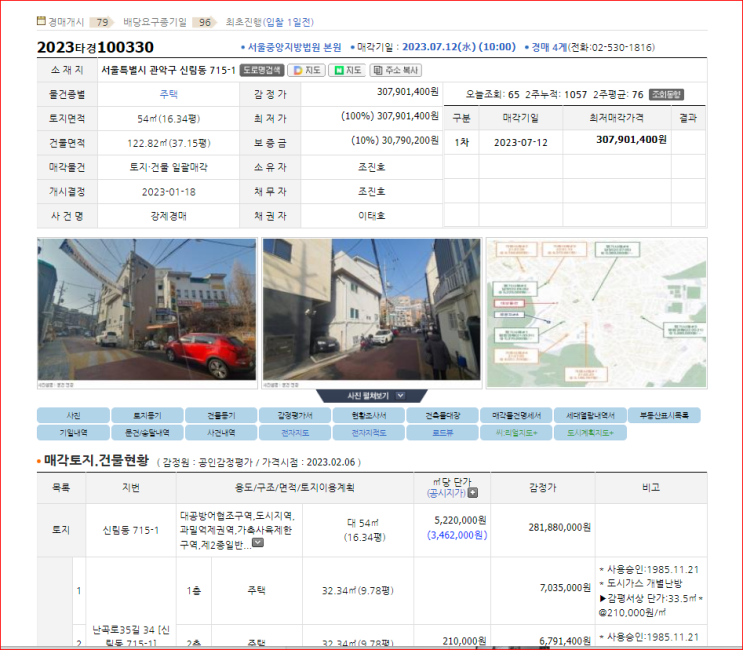Click the 채권자 name 이태호

tap(372, 216)
